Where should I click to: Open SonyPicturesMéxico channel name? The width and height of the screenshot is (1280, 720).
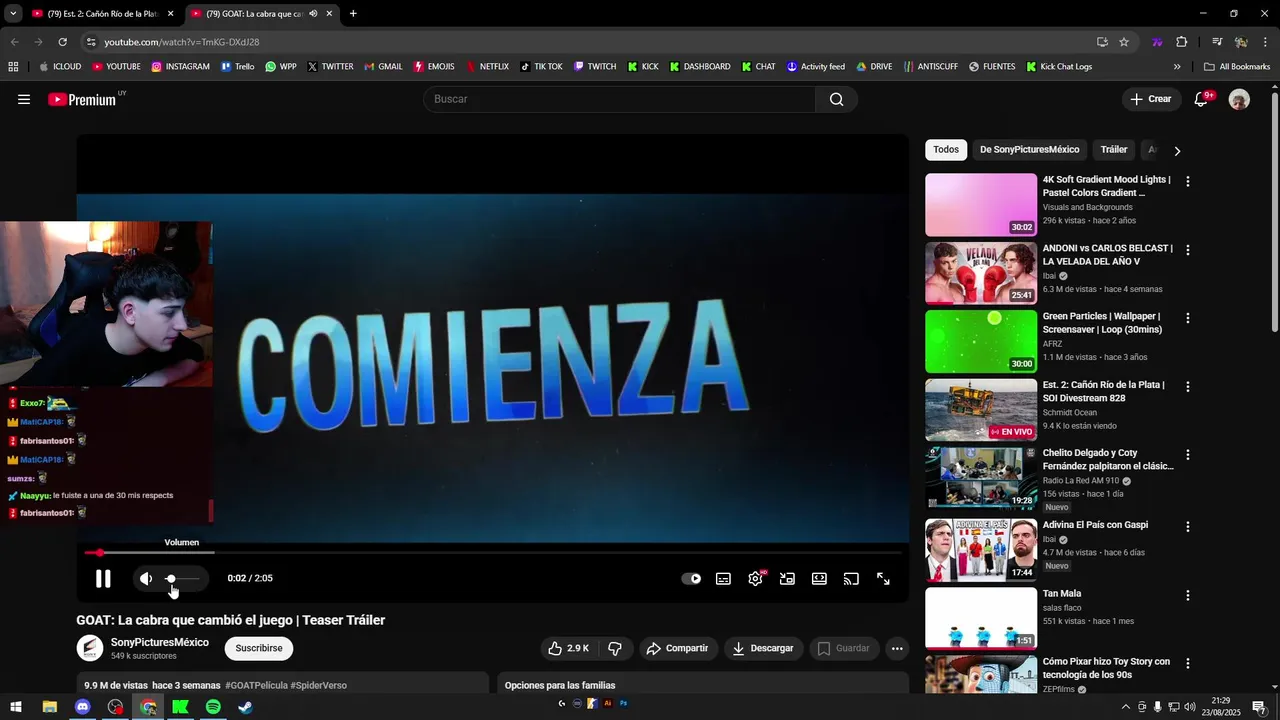tap(160, 642)
